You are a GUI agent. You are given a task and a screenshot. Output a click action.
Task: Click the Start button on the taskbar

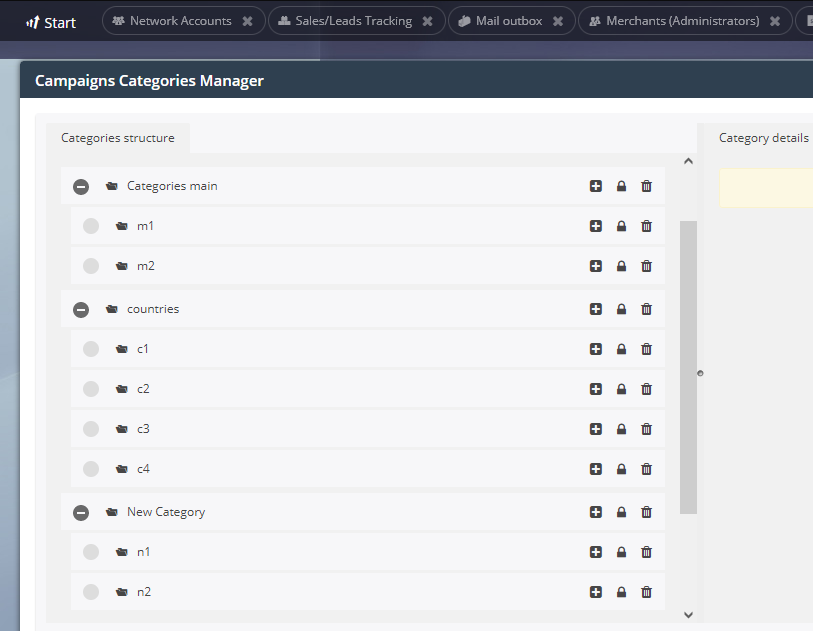coord(50,21)
